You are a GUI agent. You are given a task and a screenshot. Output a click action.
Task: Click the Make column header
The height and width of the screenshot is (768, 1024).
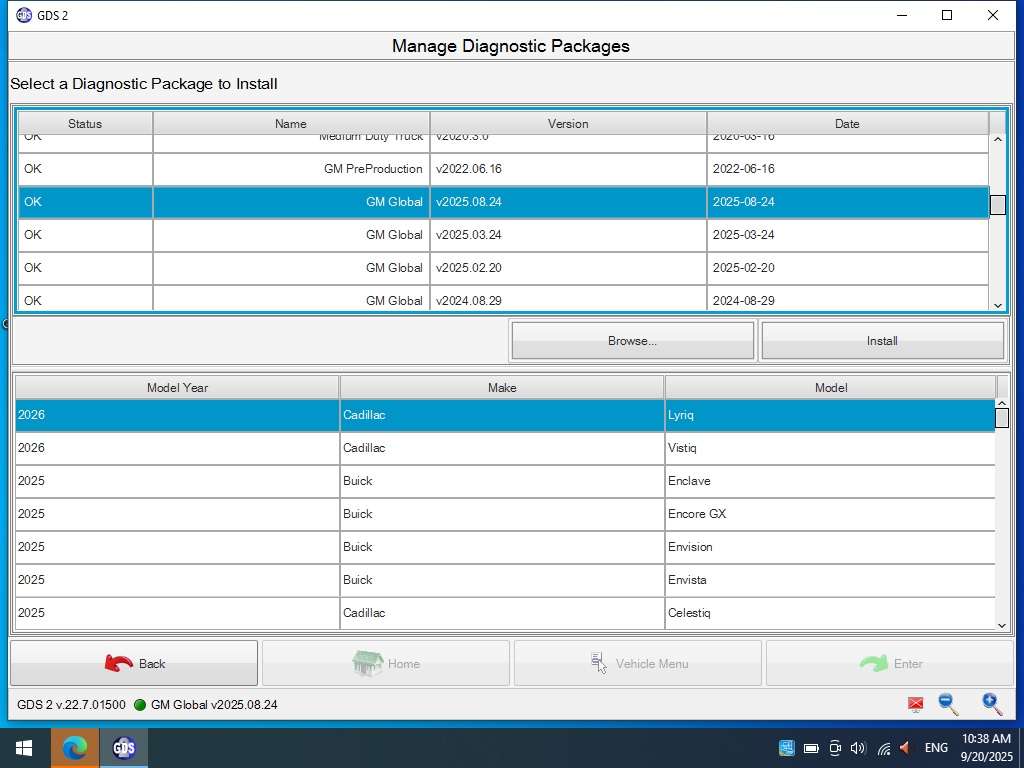[x=502, y=388]
